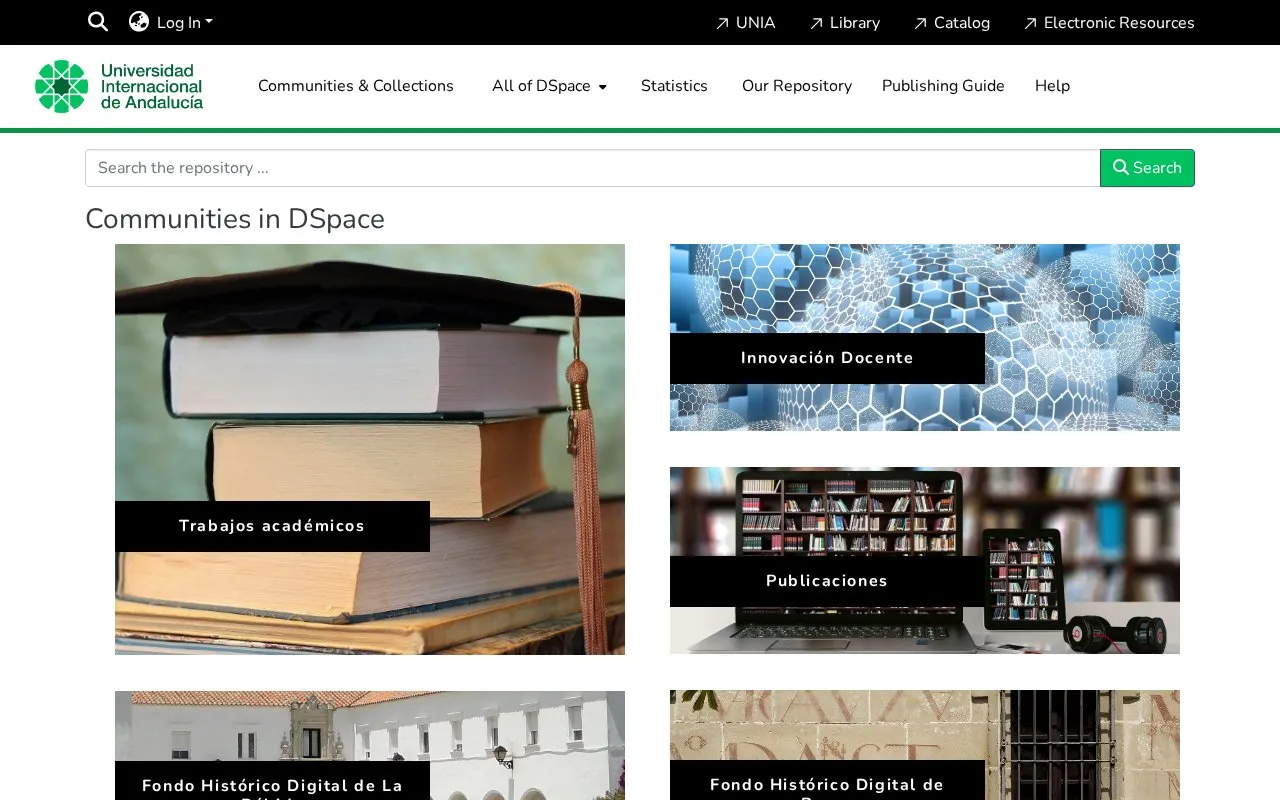Image resolution: width=1280 pixels, height=800 pixels.
Task: Open the Library external link
Action: [844, 23]
